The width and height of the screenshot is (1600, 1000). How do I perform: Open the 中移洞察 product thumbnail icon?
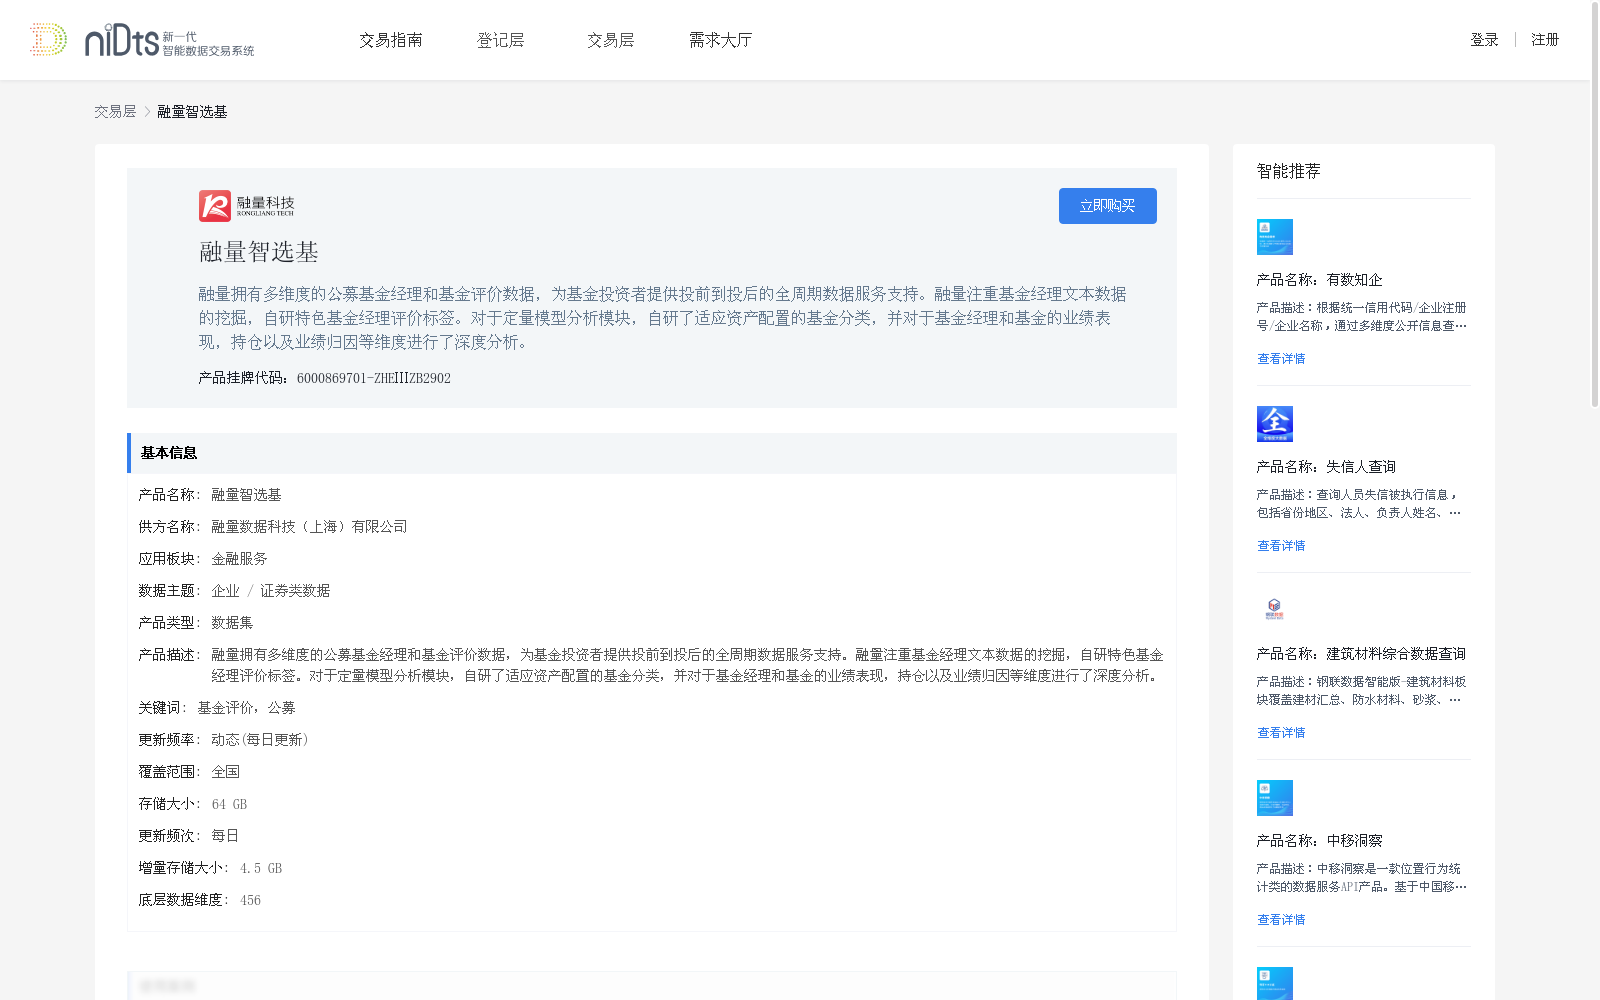click(x=1275, y=798)
